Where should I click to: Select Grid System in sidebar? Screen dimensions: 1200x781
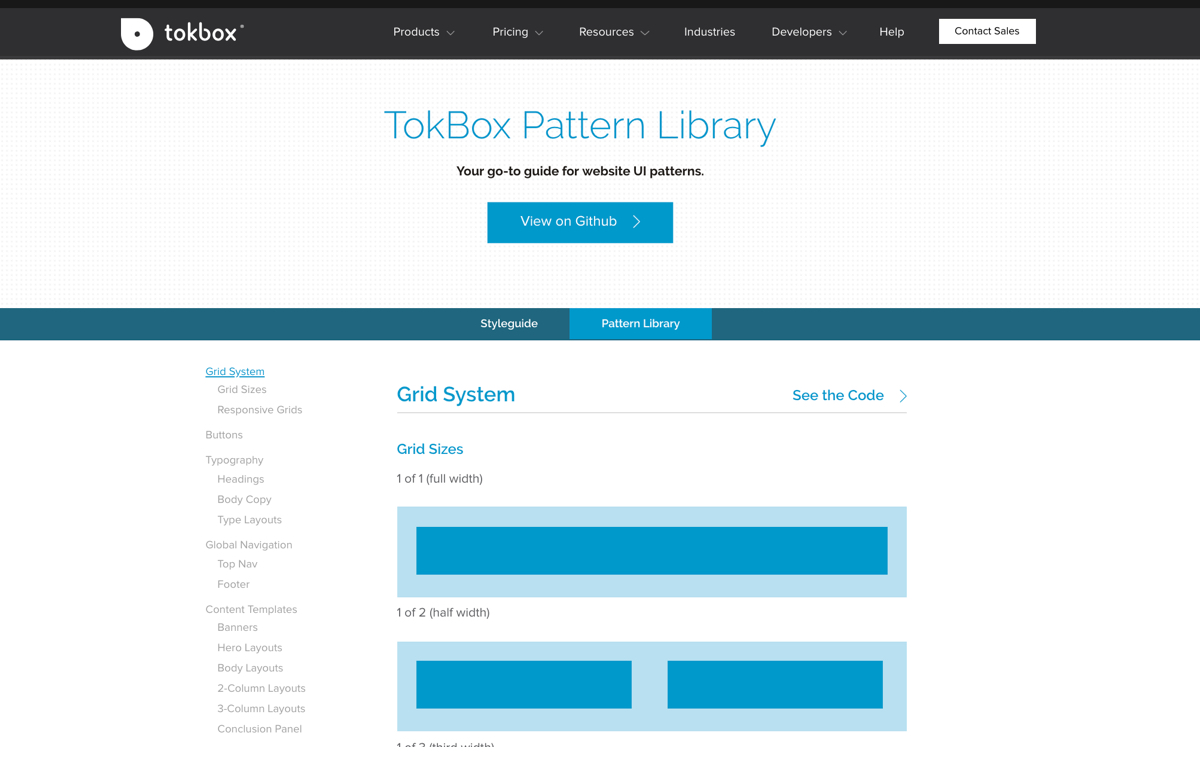235,371
